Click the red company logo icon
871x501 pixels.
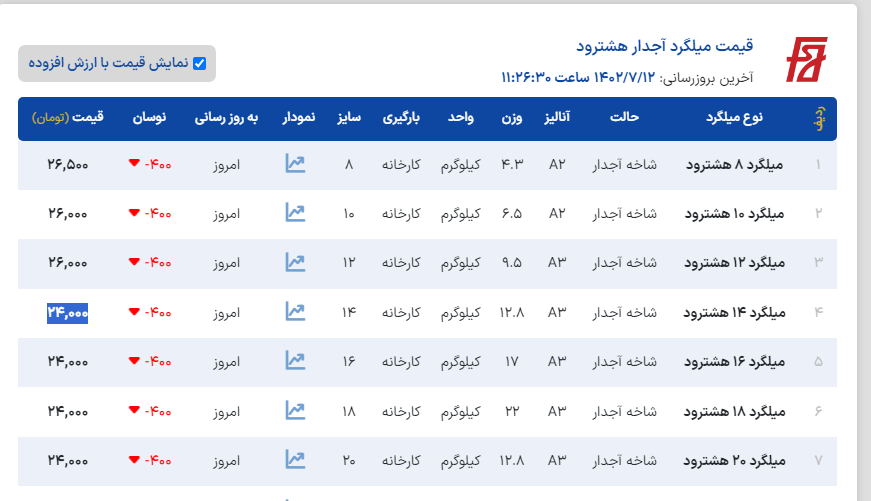805,61
